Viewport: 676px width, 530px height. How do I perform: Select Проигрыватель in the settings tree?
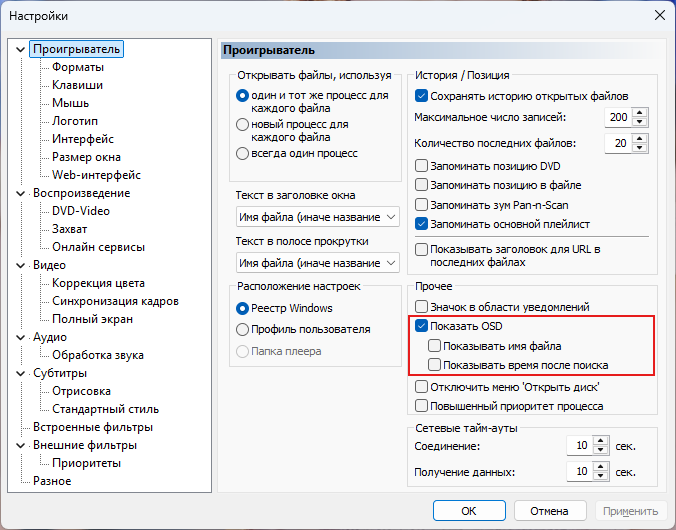pyautogui.click(x=76, y=49)
